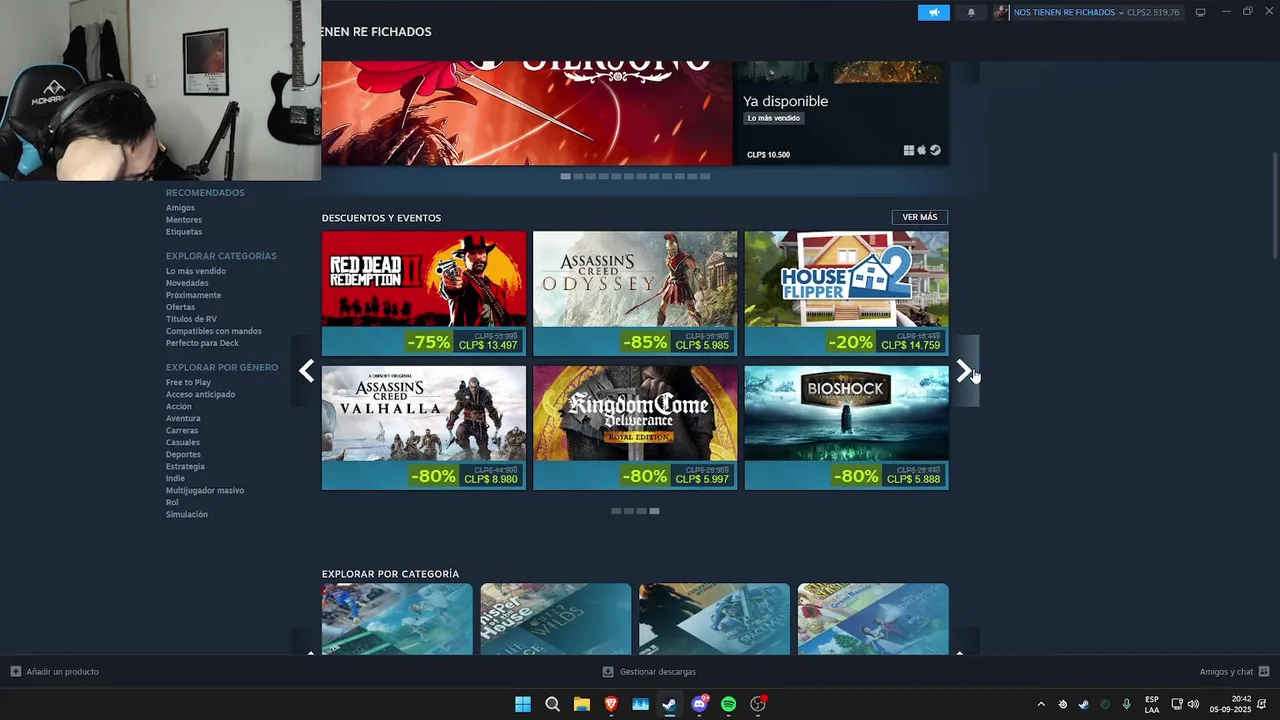Image resolution: width=1280 pixels, height=720 pixels.
Task: Click the Steam platform icon on the featured game
Action: [935, 150]
